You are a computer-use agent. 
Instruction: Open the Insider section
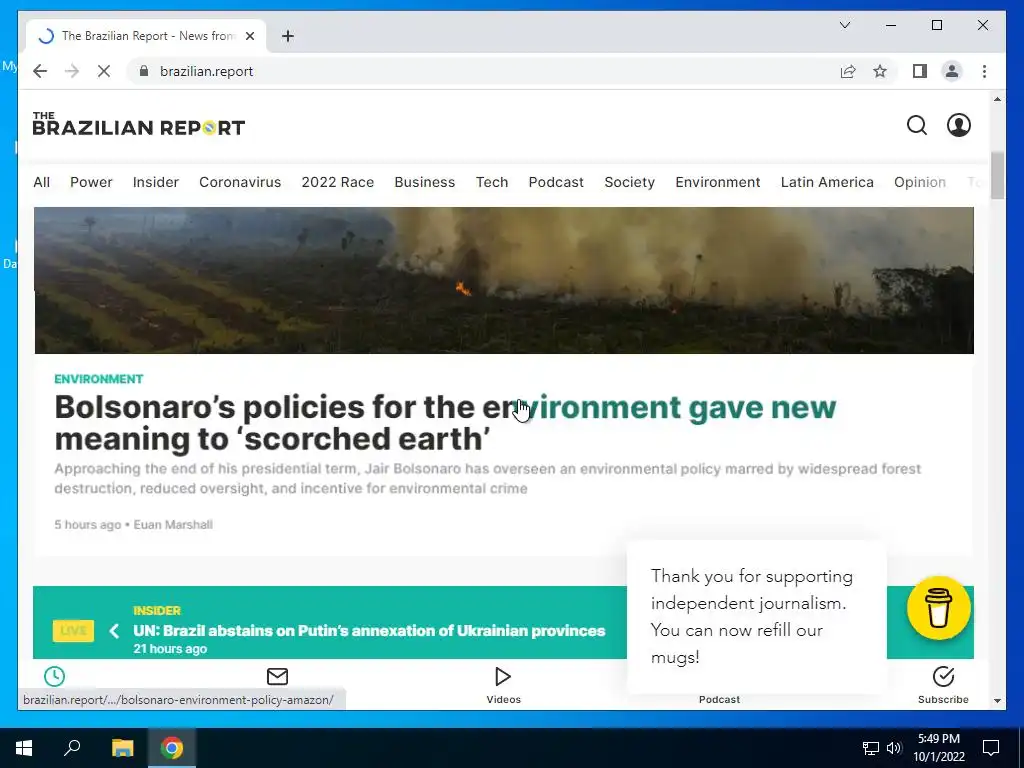point(155,182)
